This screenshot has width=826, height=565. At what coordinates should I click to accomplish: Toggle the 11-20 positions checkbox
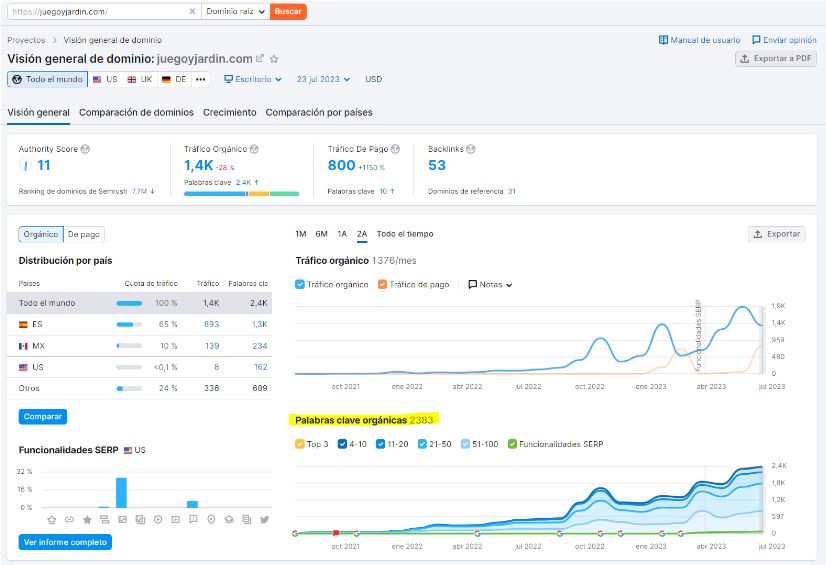coord(380,444)
